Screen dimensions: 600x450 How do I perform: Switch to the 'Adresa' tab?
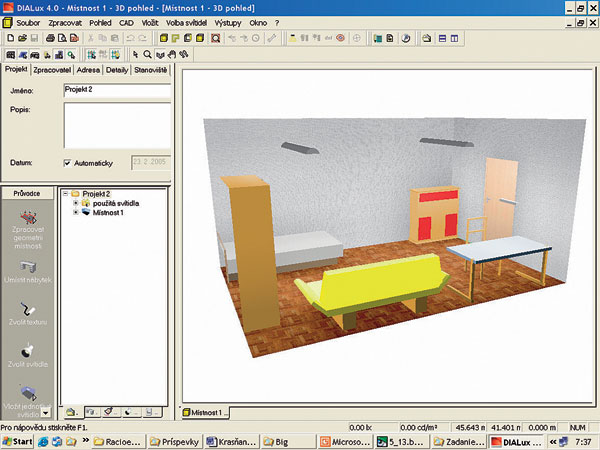pyautogui.click(x=87, y=70)
